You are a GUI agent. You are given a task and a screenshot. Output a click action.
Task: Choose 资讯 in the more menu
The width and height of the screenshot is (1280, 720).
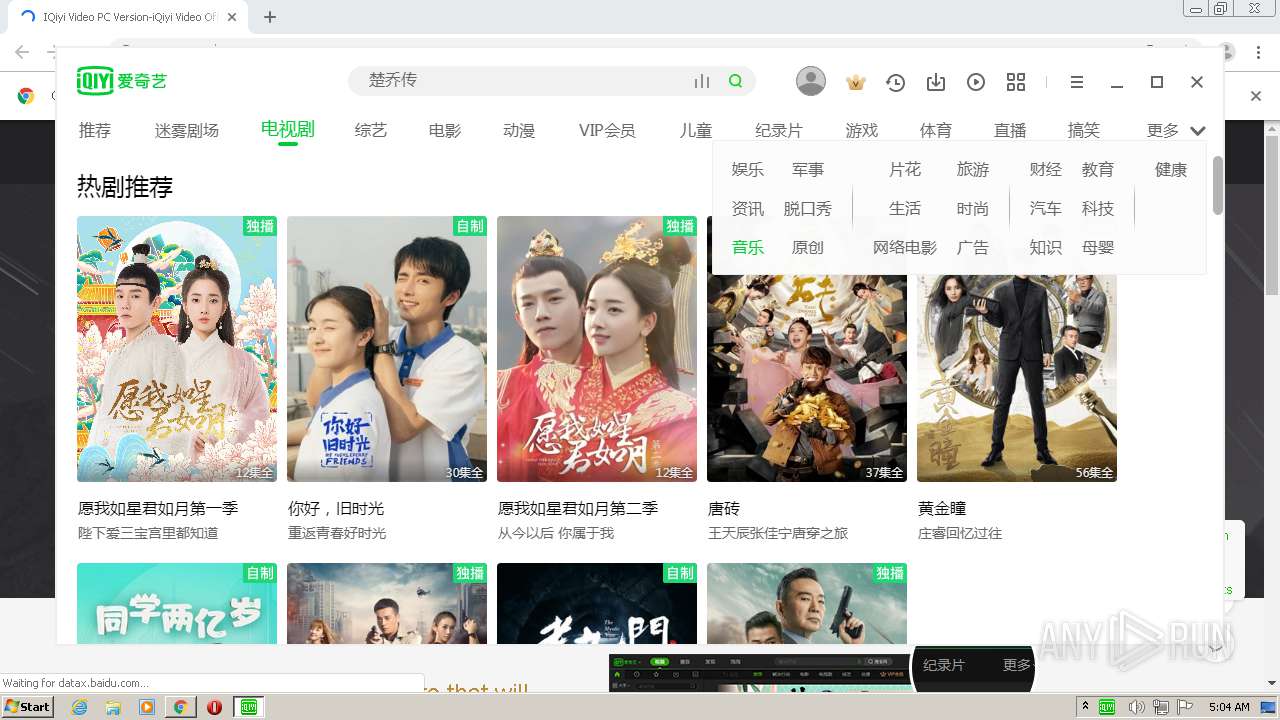748,209
